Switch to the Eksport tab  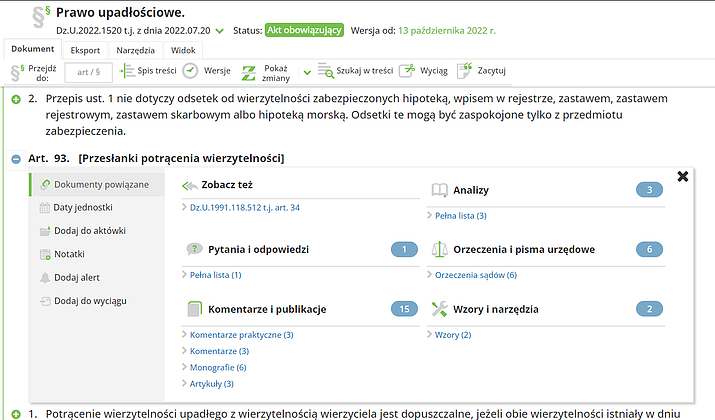coord(85,49)
